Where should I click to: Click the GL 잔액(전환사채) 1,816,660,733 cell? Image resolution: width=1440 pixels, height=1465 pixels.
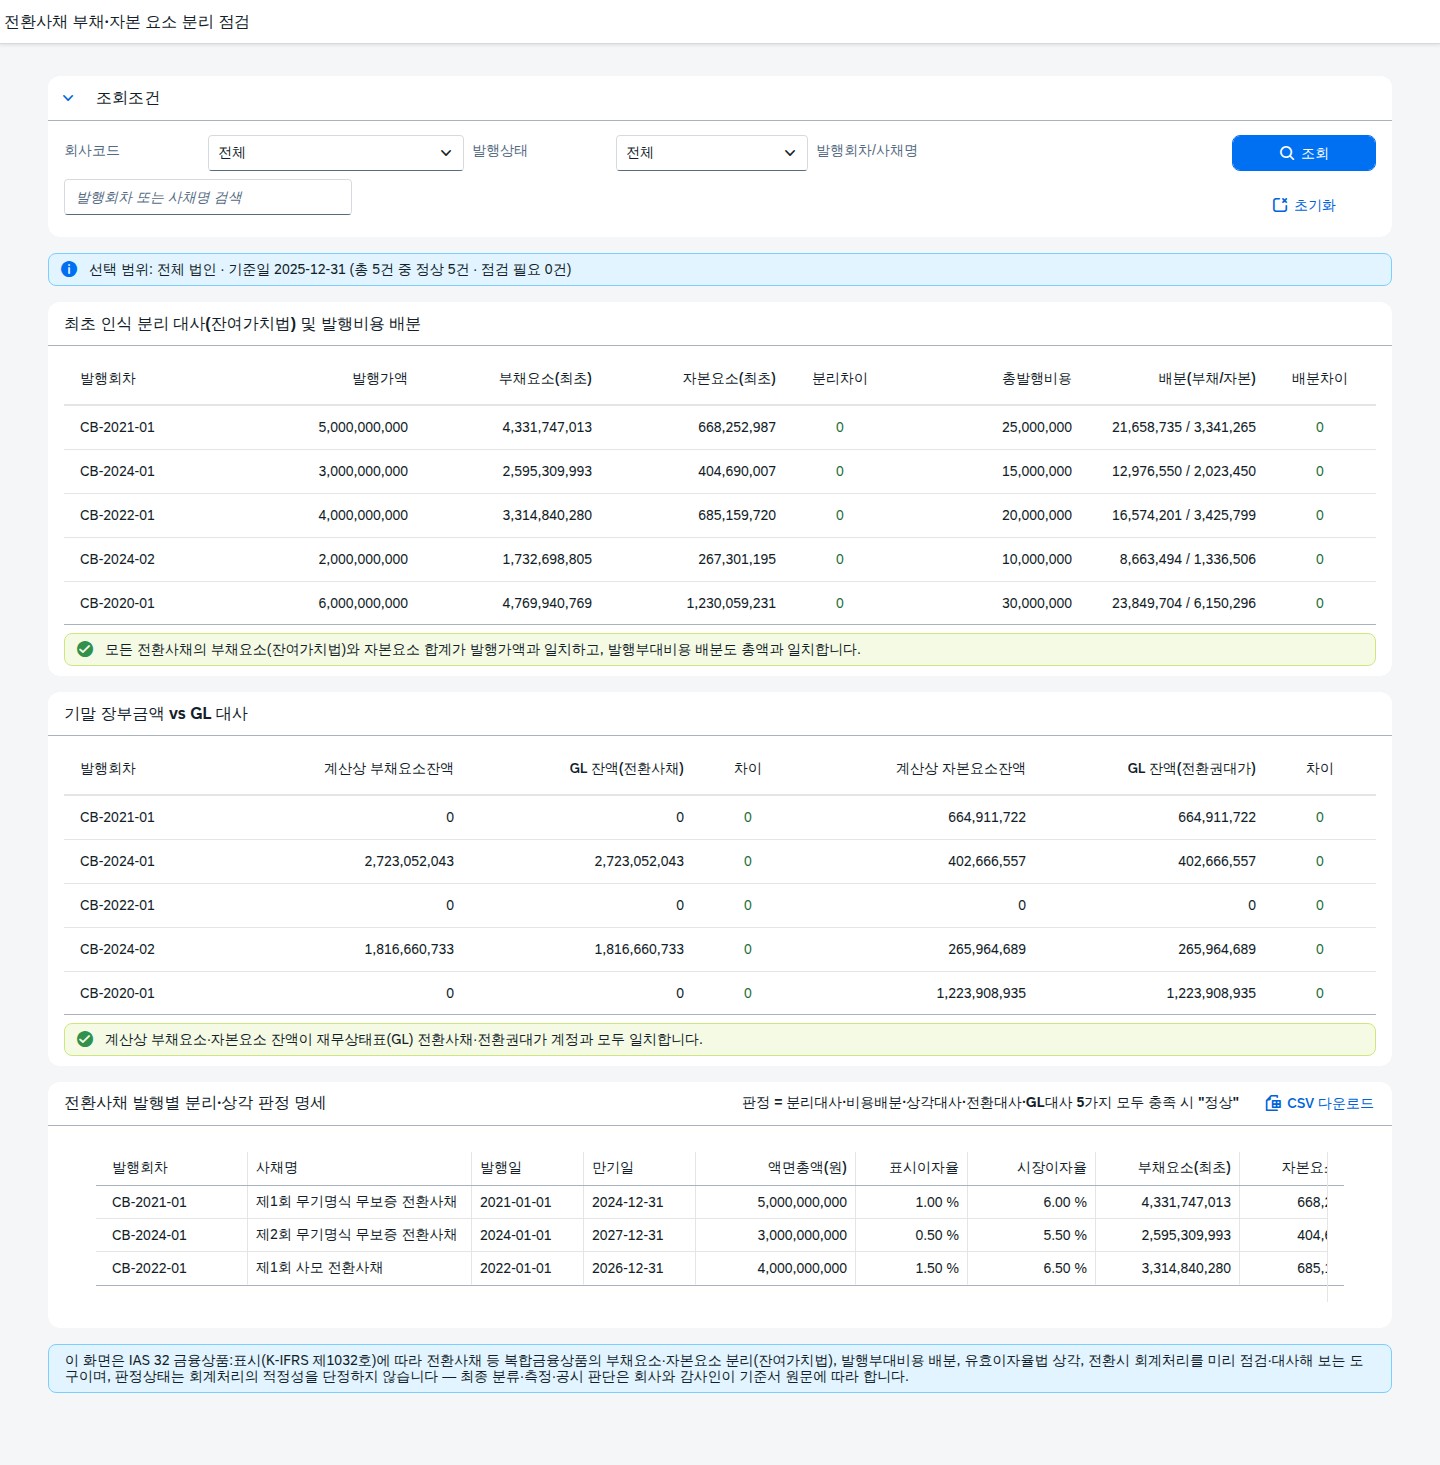(x=639, y=949)
